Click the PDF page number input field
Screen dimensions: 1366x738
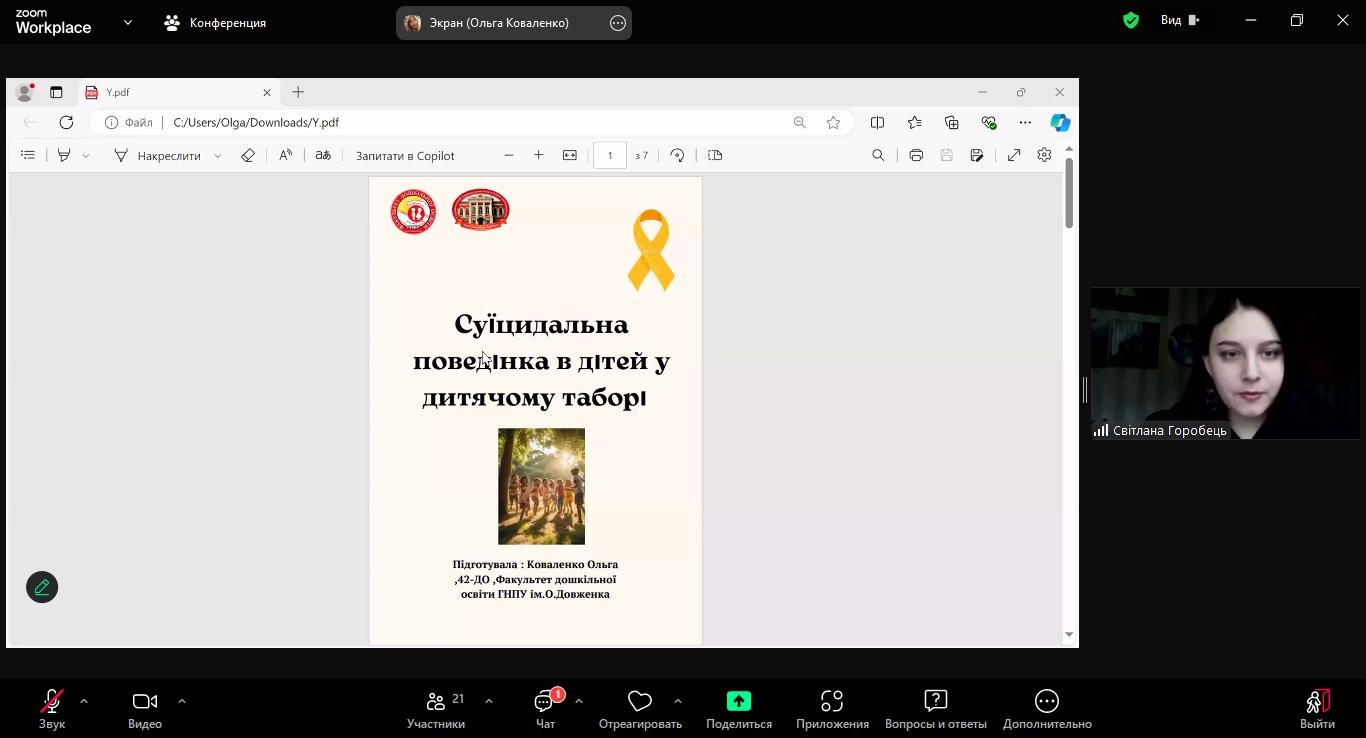609,156
